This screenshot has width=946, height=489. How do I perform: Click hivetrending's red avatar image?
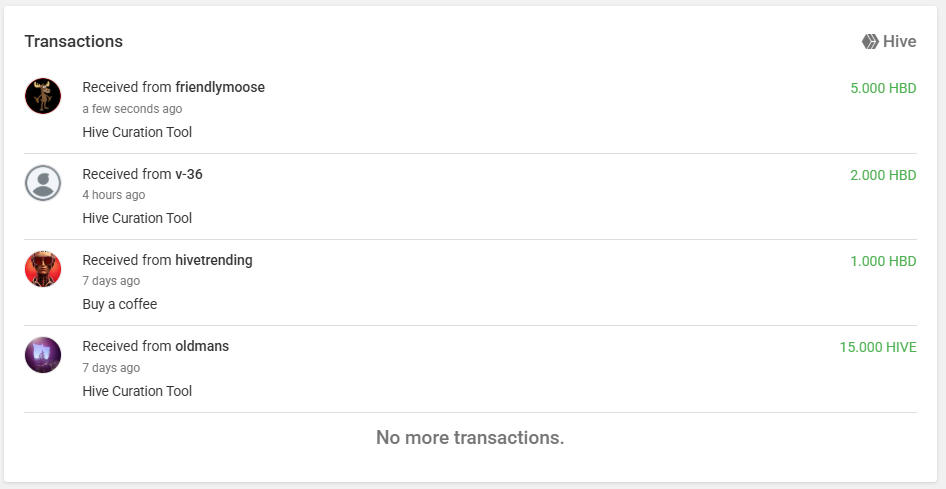(43, 269)
